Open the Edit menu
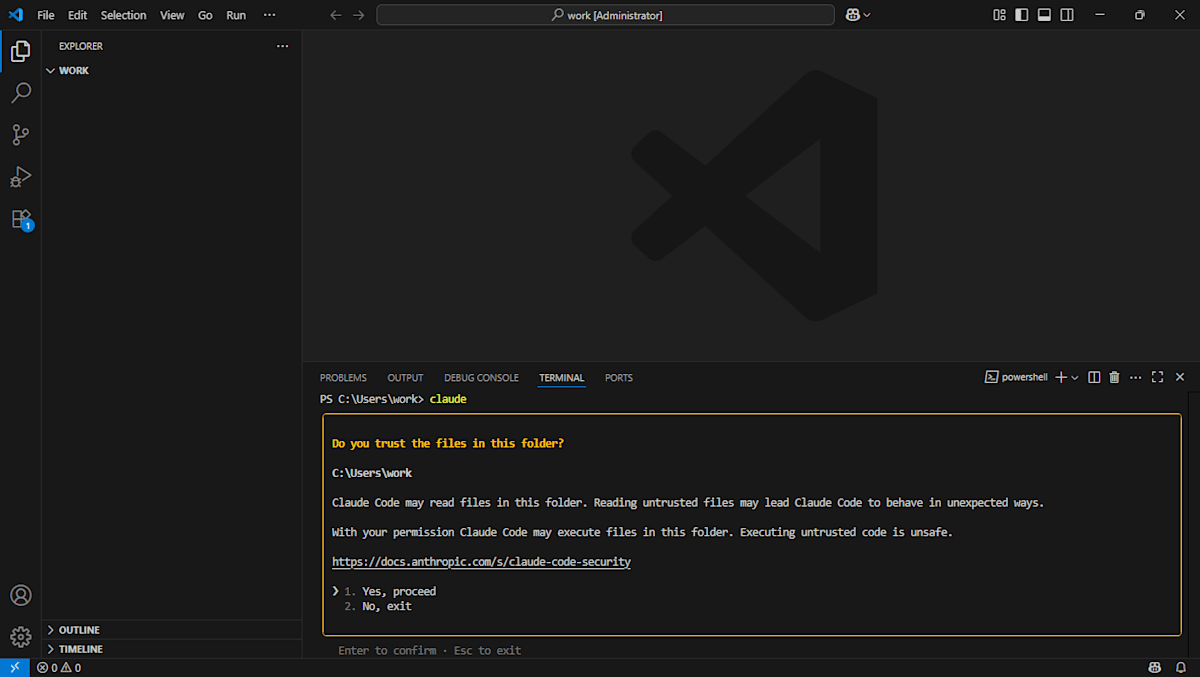1200x677 pixels. (x=78, y=15)
